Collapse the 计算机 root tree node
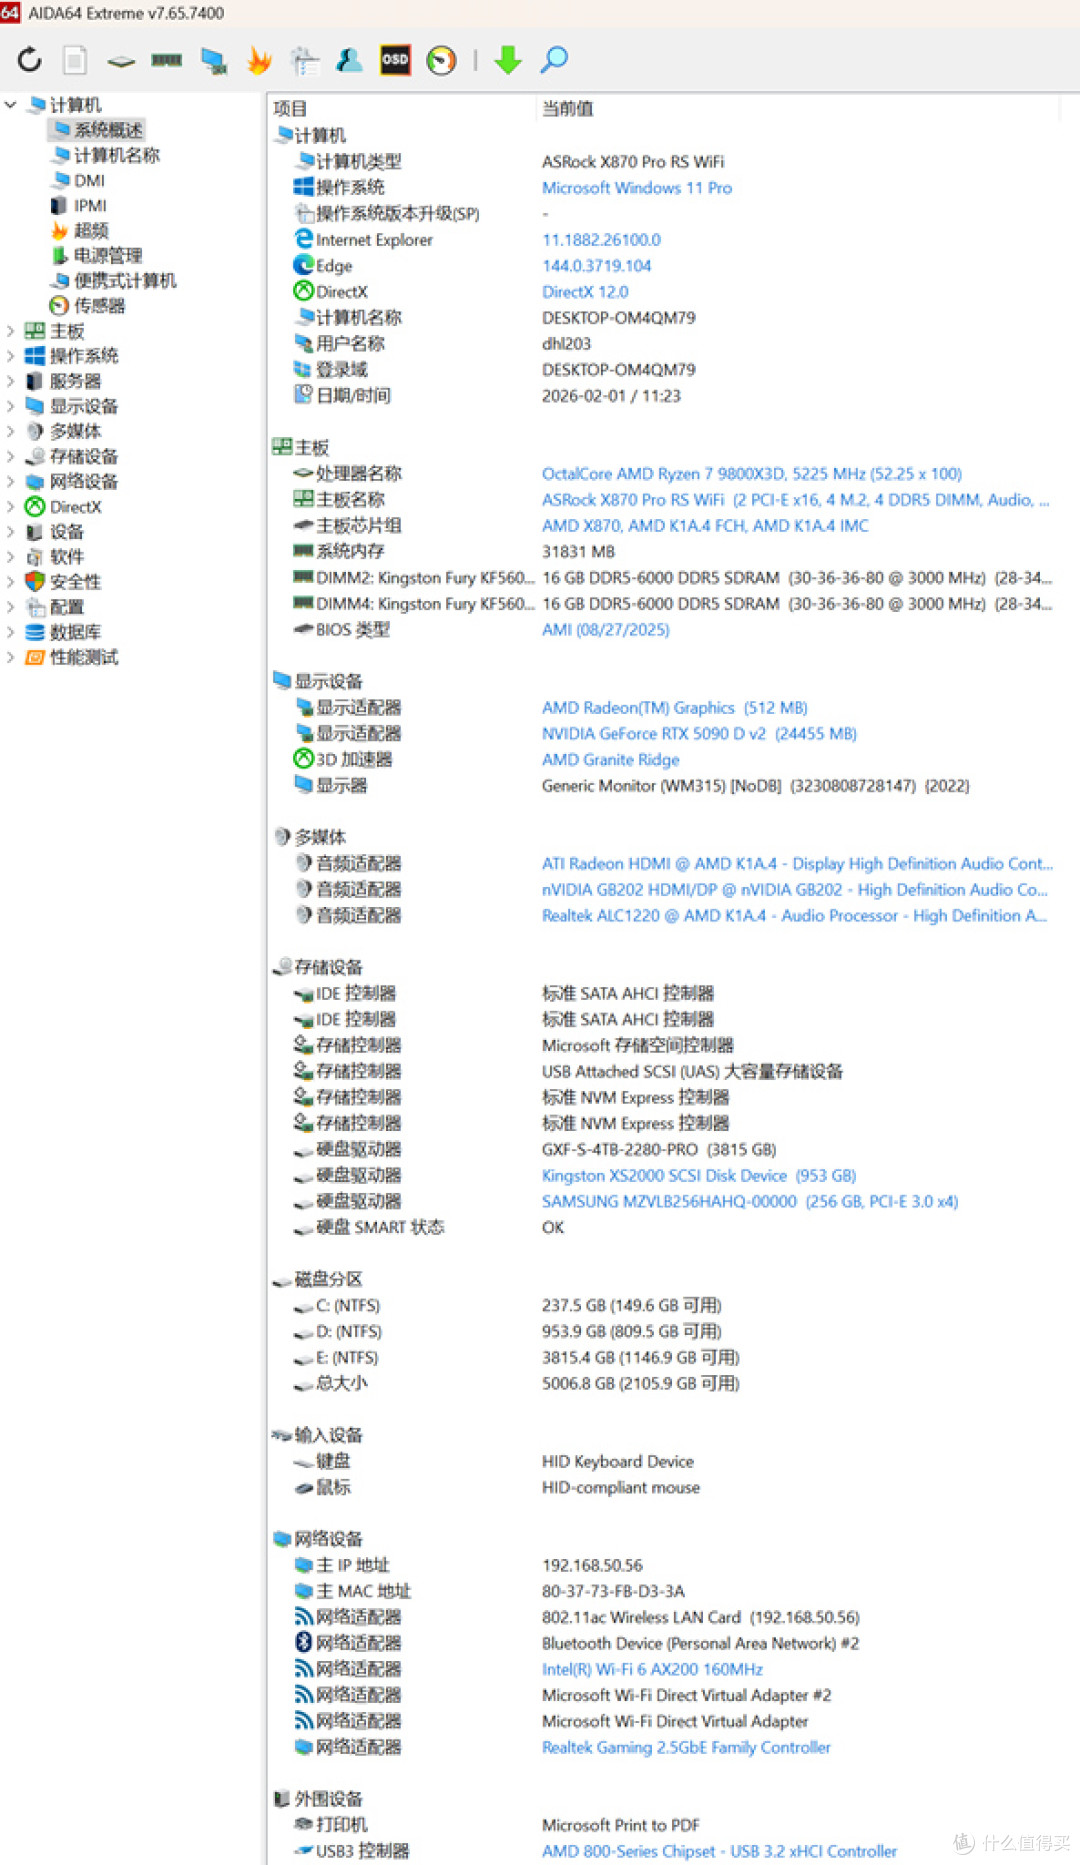This screenshot has width=1080, height=1865. coord(10,104)
